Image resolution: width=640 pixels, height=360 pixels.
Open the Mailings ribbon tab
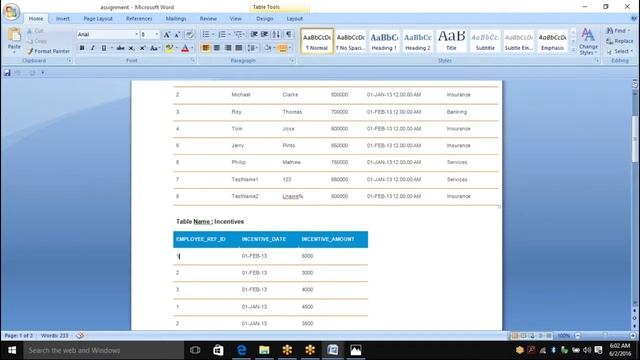tap(176, 19)
